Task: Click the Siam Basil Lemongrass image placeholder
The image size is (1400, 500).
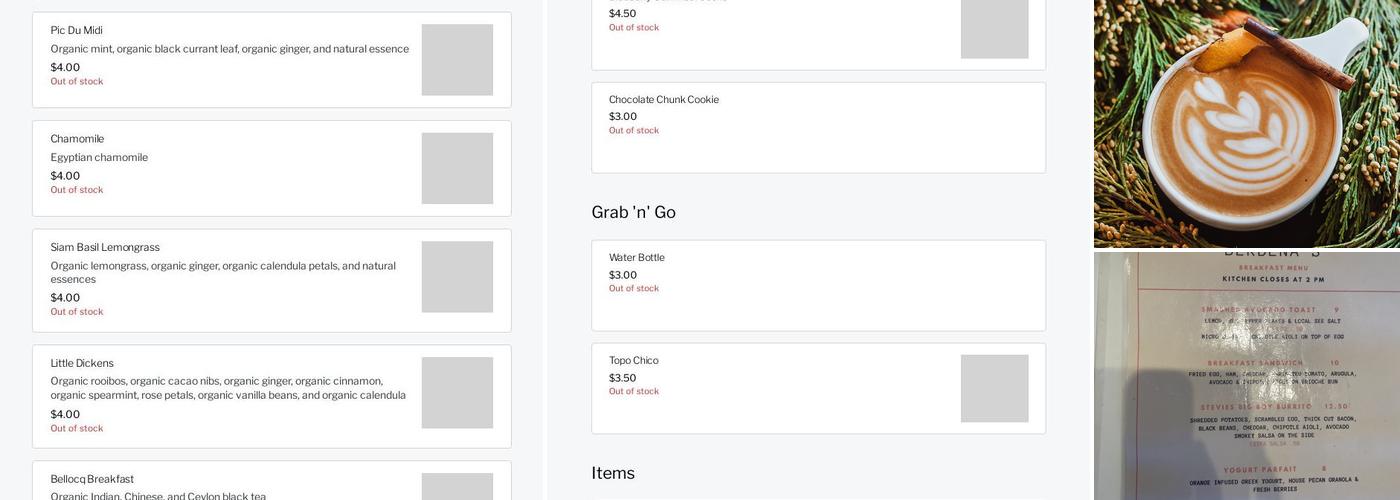Action: (457, 277)
